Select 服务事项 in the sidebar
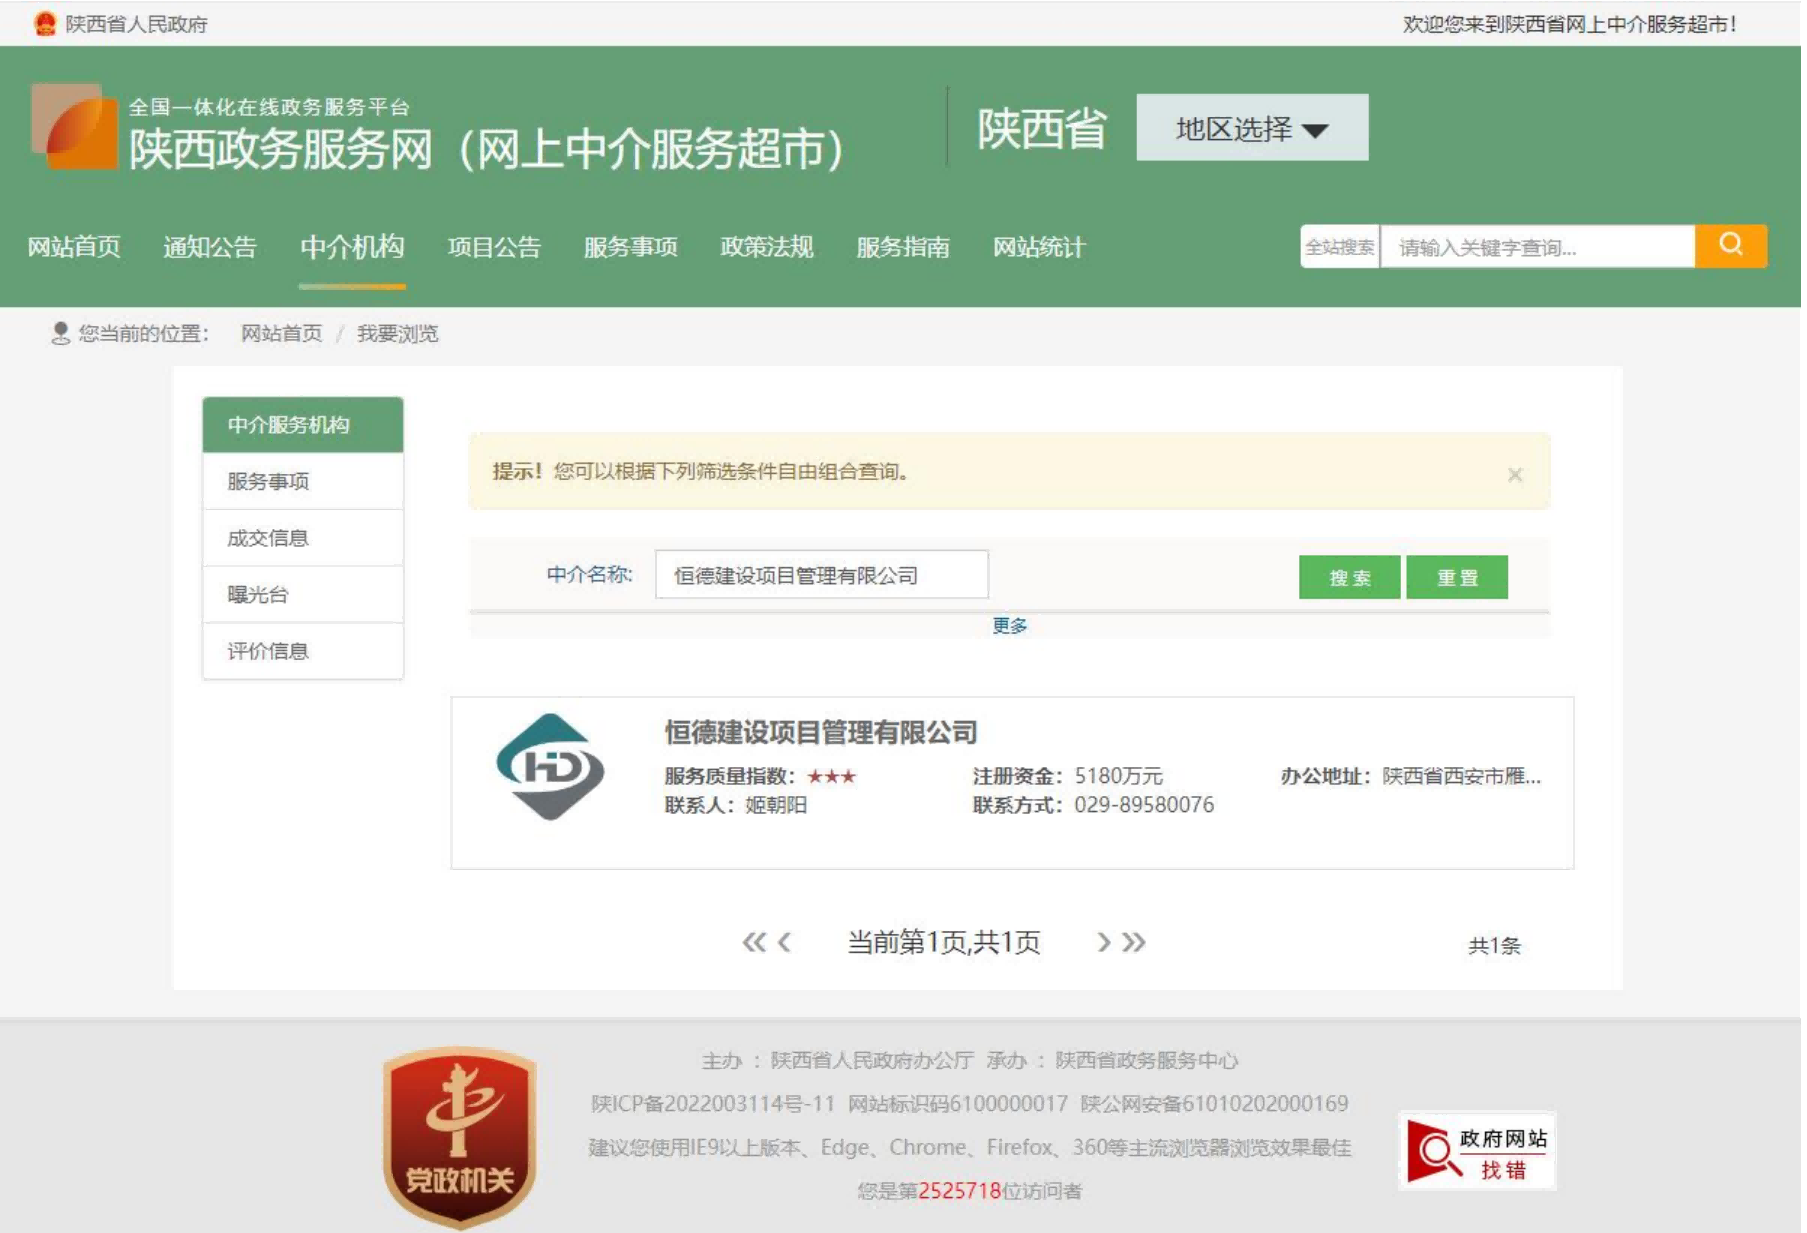1807x1233 pixels. tap(304, 483)
